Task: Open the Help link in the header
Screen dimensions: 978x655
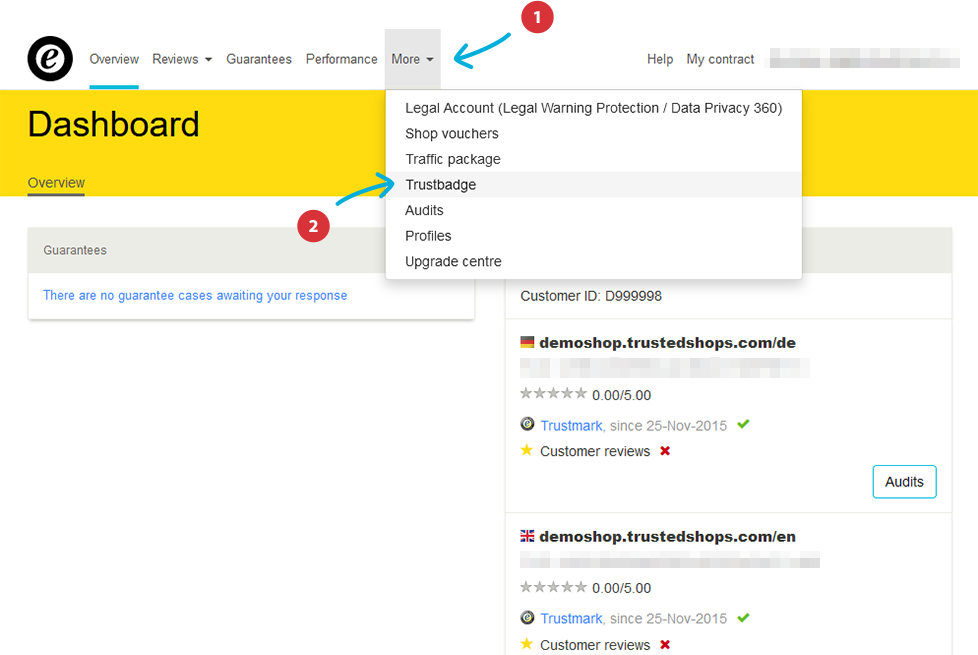Action: (x=660, y=59)
